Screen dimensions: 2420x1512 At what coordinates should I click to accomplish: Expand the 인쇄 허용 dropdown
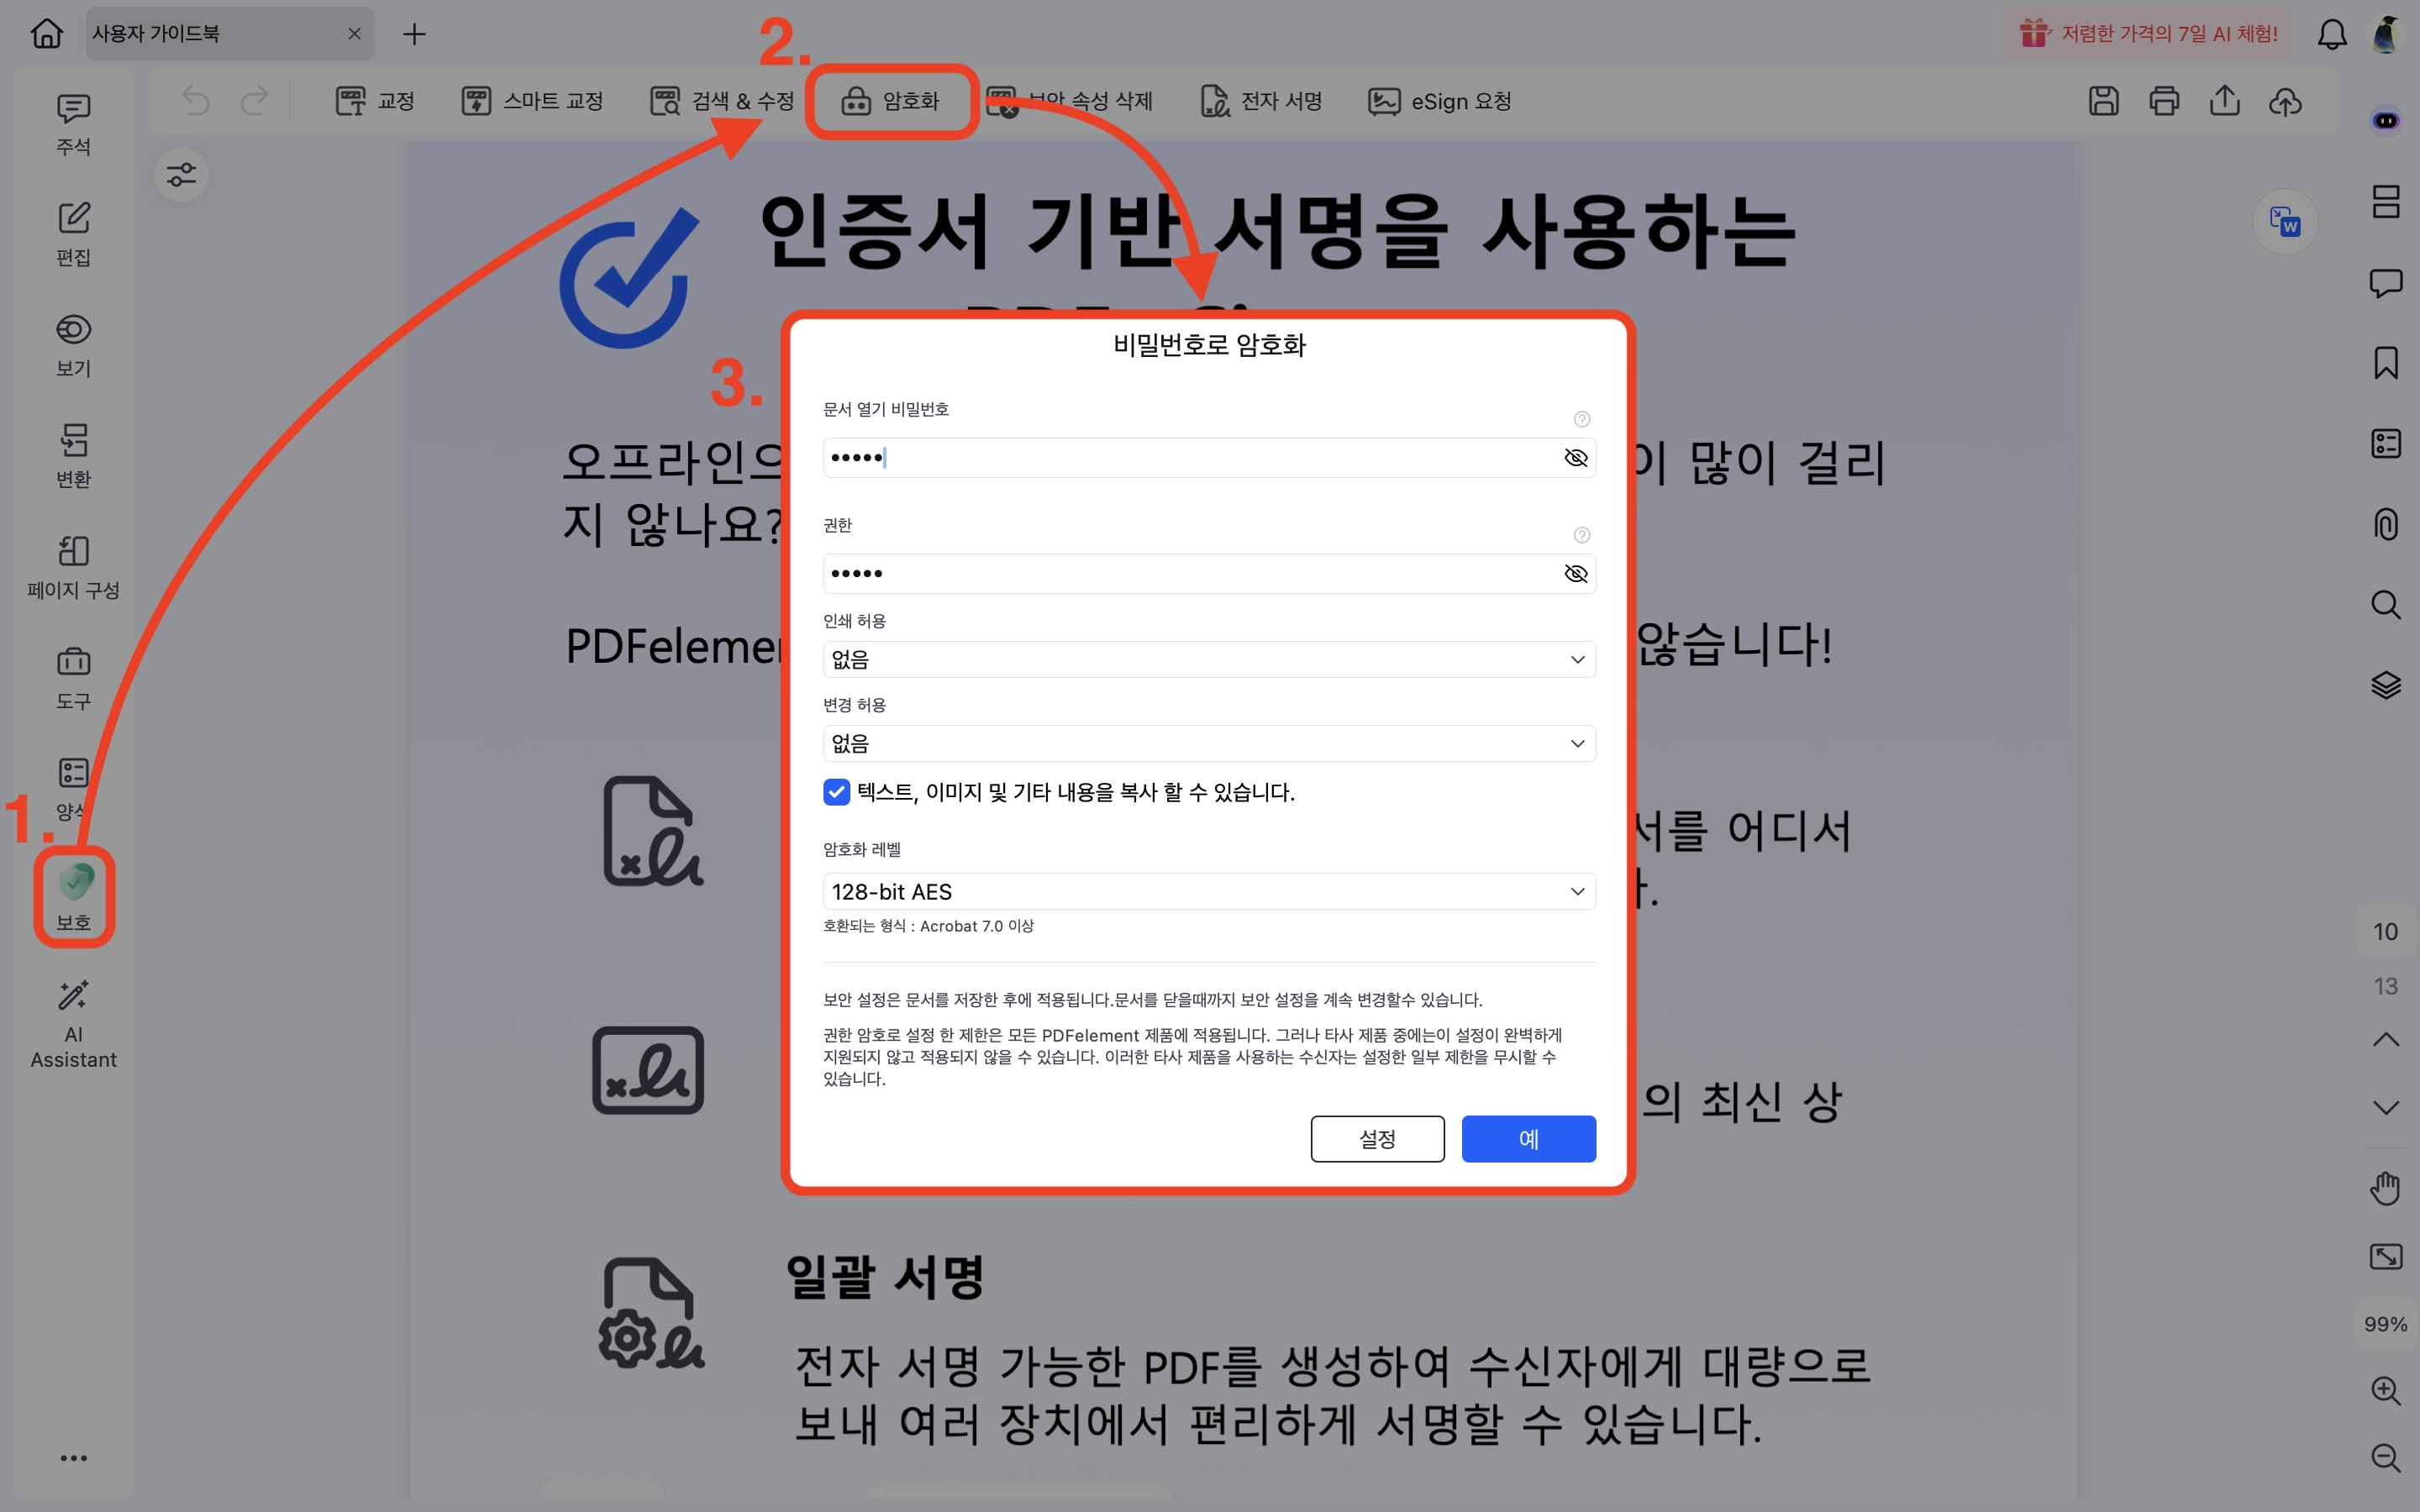[1208, 660]
